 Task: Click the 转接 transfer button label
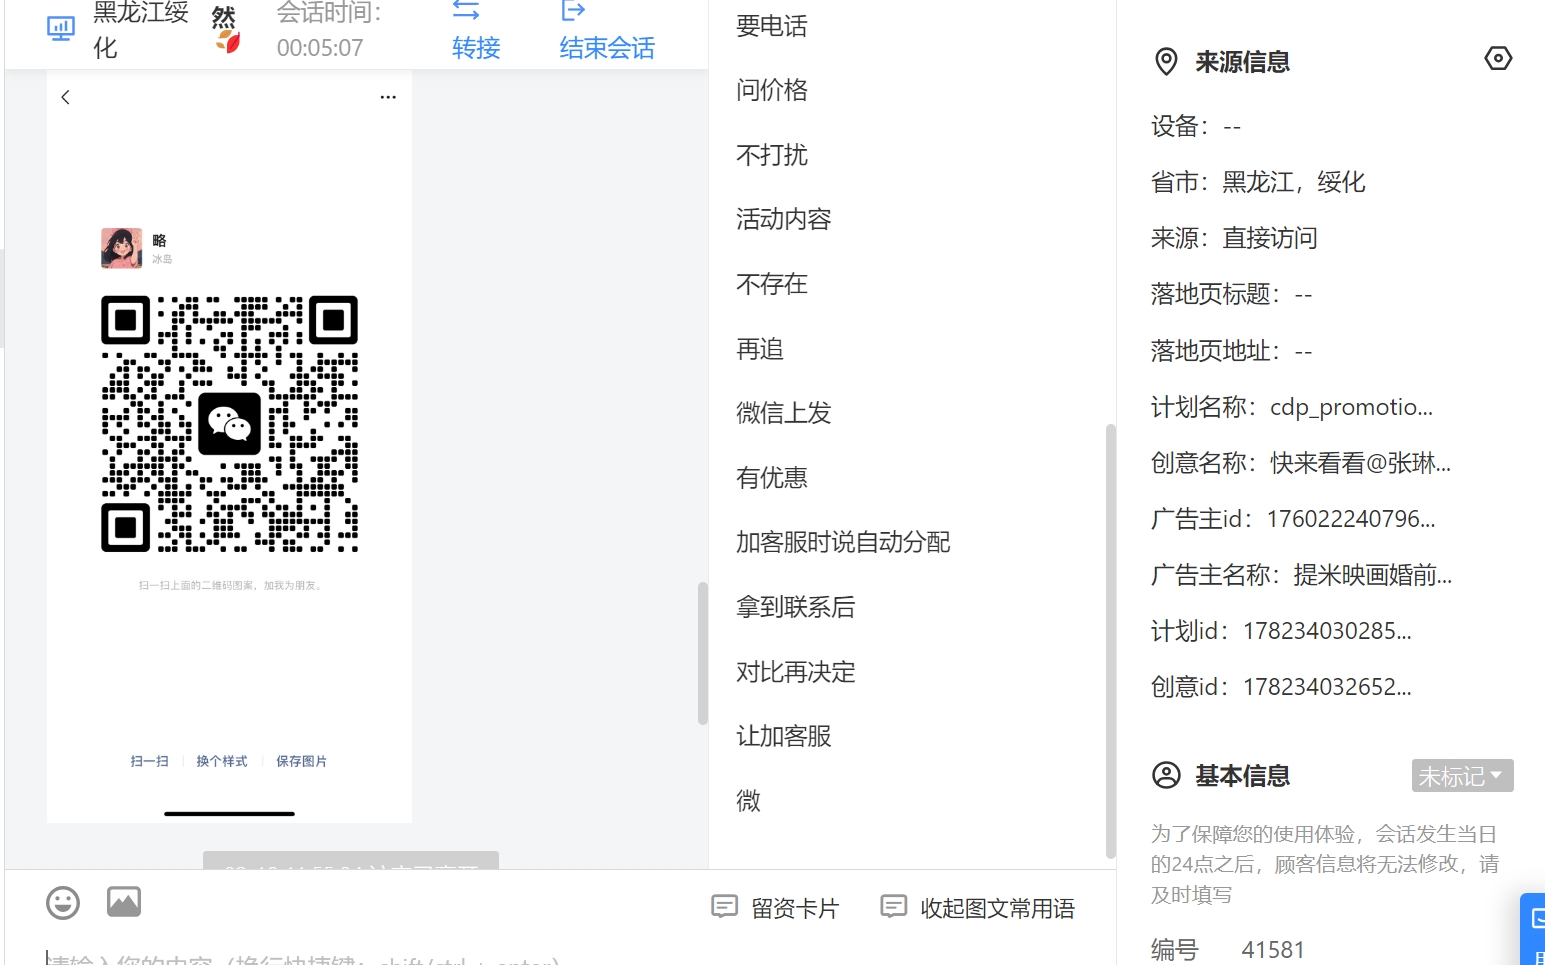pyautogui.click(x=476, y=47)
